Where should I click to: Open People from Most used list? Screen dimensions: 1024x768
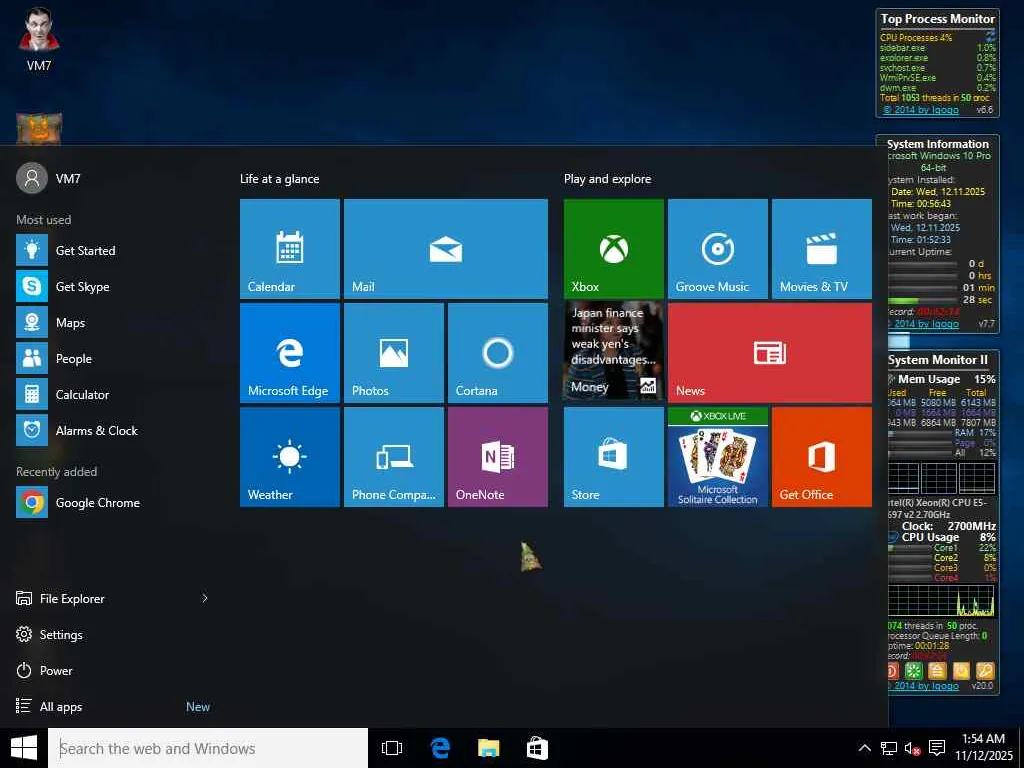click(114, 359)
